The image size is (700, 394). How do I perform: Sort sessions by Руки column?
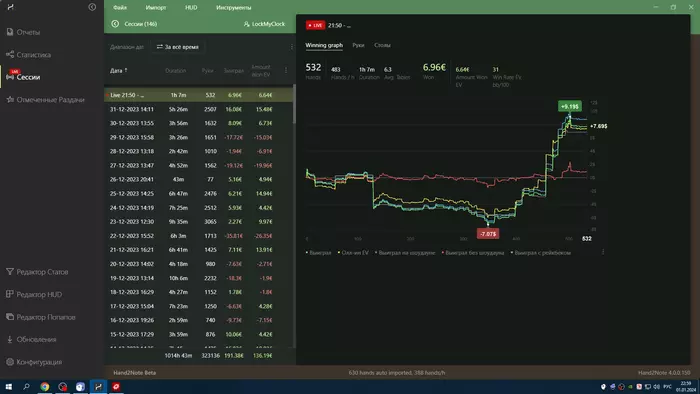pos(207,71)
